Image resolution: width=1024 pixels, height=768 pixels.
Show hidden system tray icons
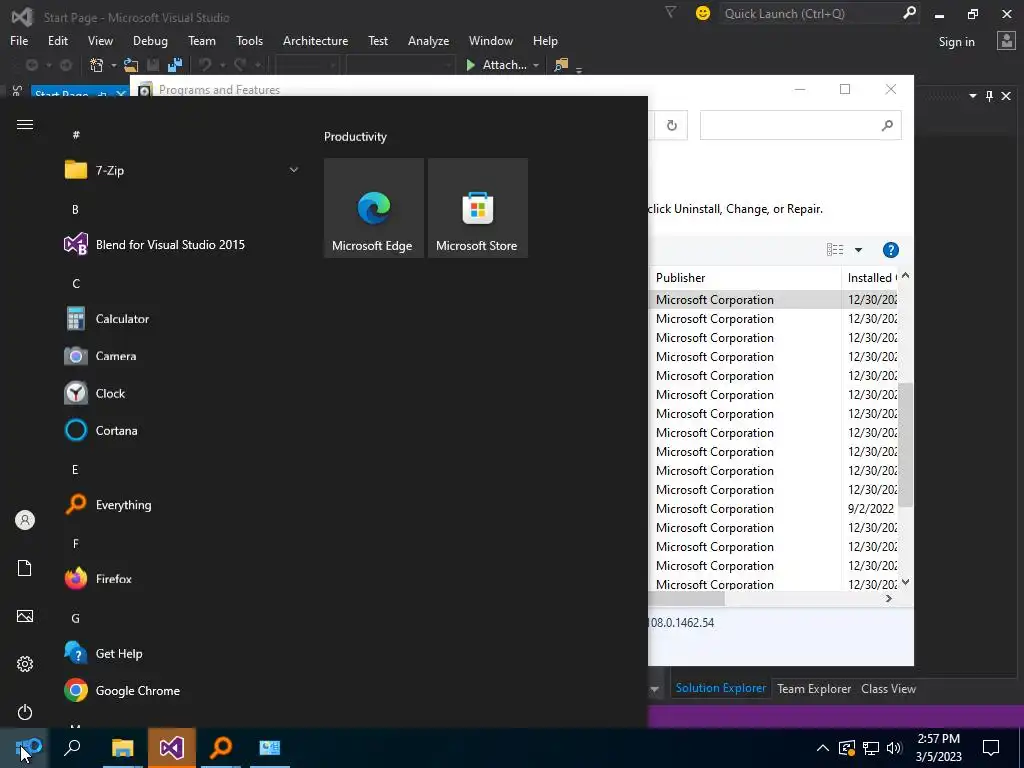822,748
